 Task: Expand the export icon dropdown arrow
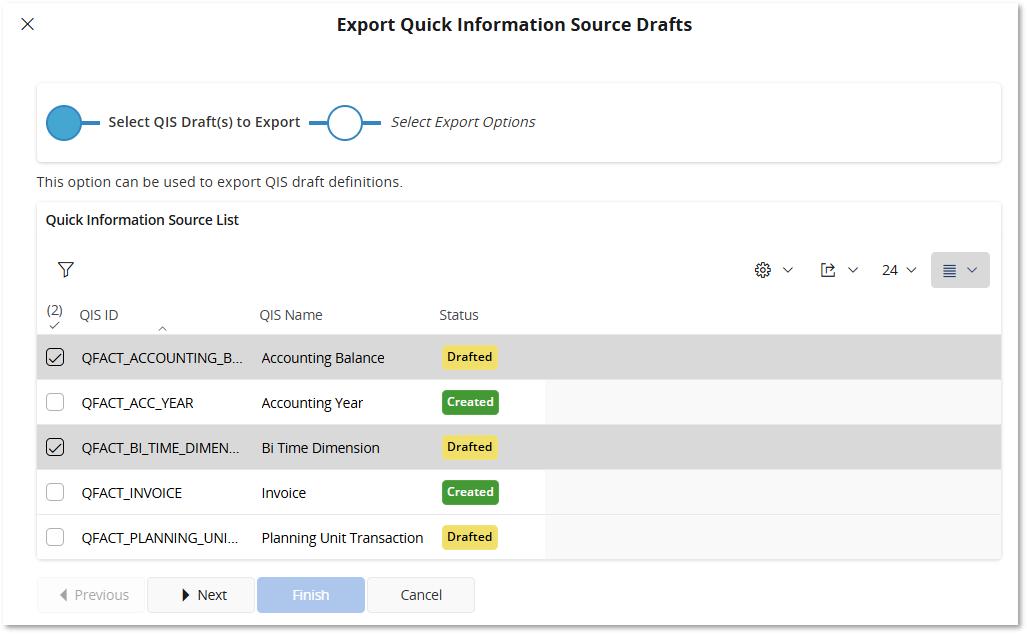tap(853, 270)
